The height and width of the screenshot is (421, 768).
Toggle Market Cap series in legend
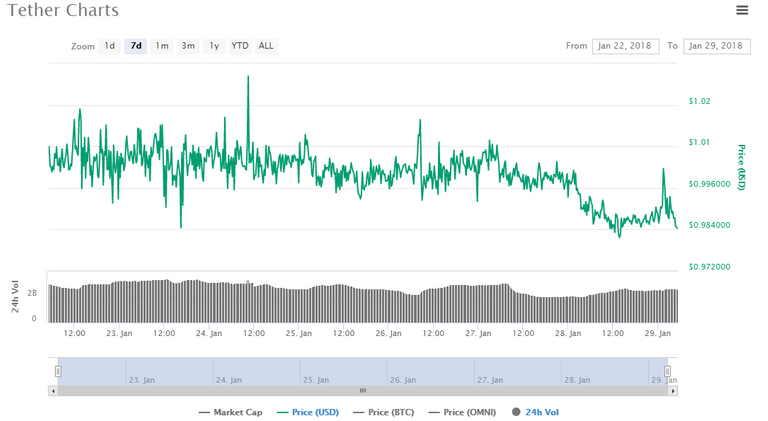click(230, 413)
